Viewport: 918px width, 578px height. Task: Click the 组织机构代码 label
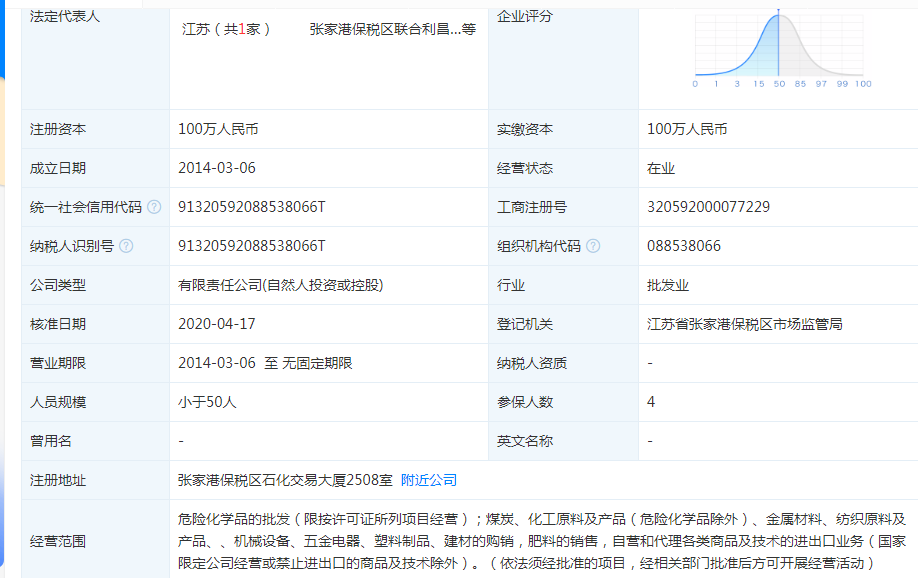tap(539, 246)
